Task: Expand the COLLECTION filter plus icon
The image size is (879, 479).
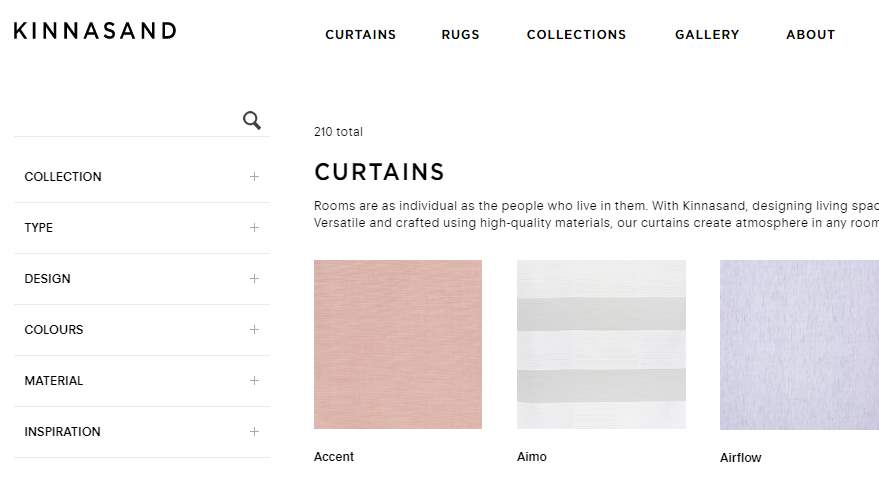Action: (x=254, y=177)
